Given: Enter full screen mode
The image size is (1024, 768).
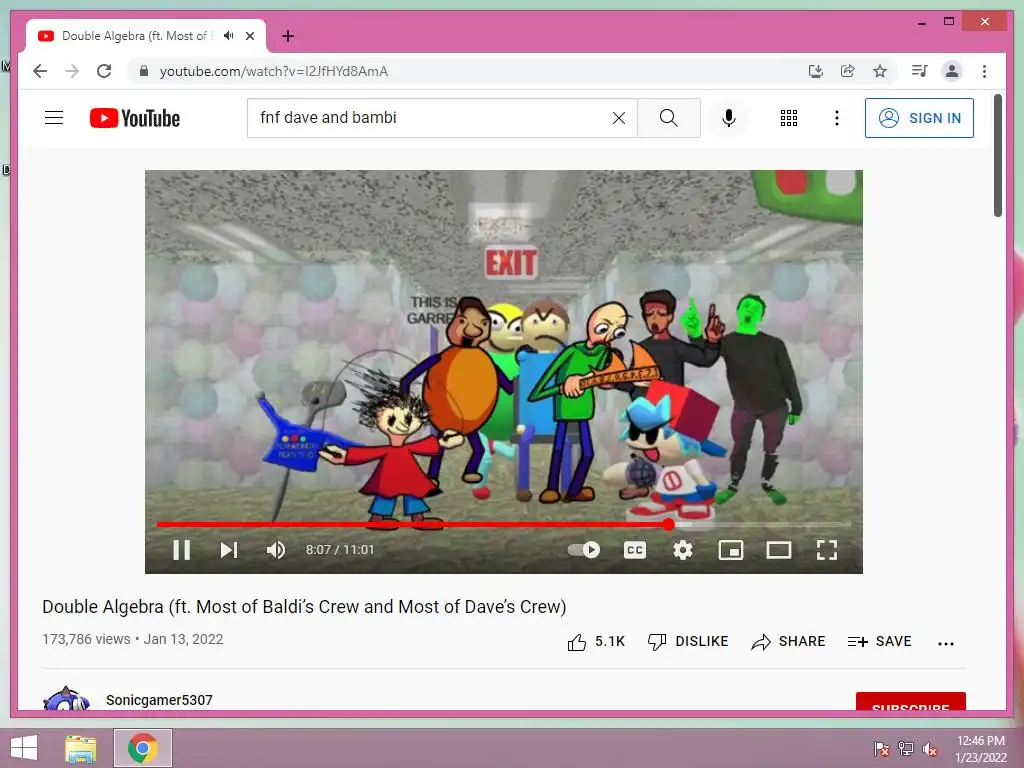Looking at the screenshot, I should (x=827, y=550).
